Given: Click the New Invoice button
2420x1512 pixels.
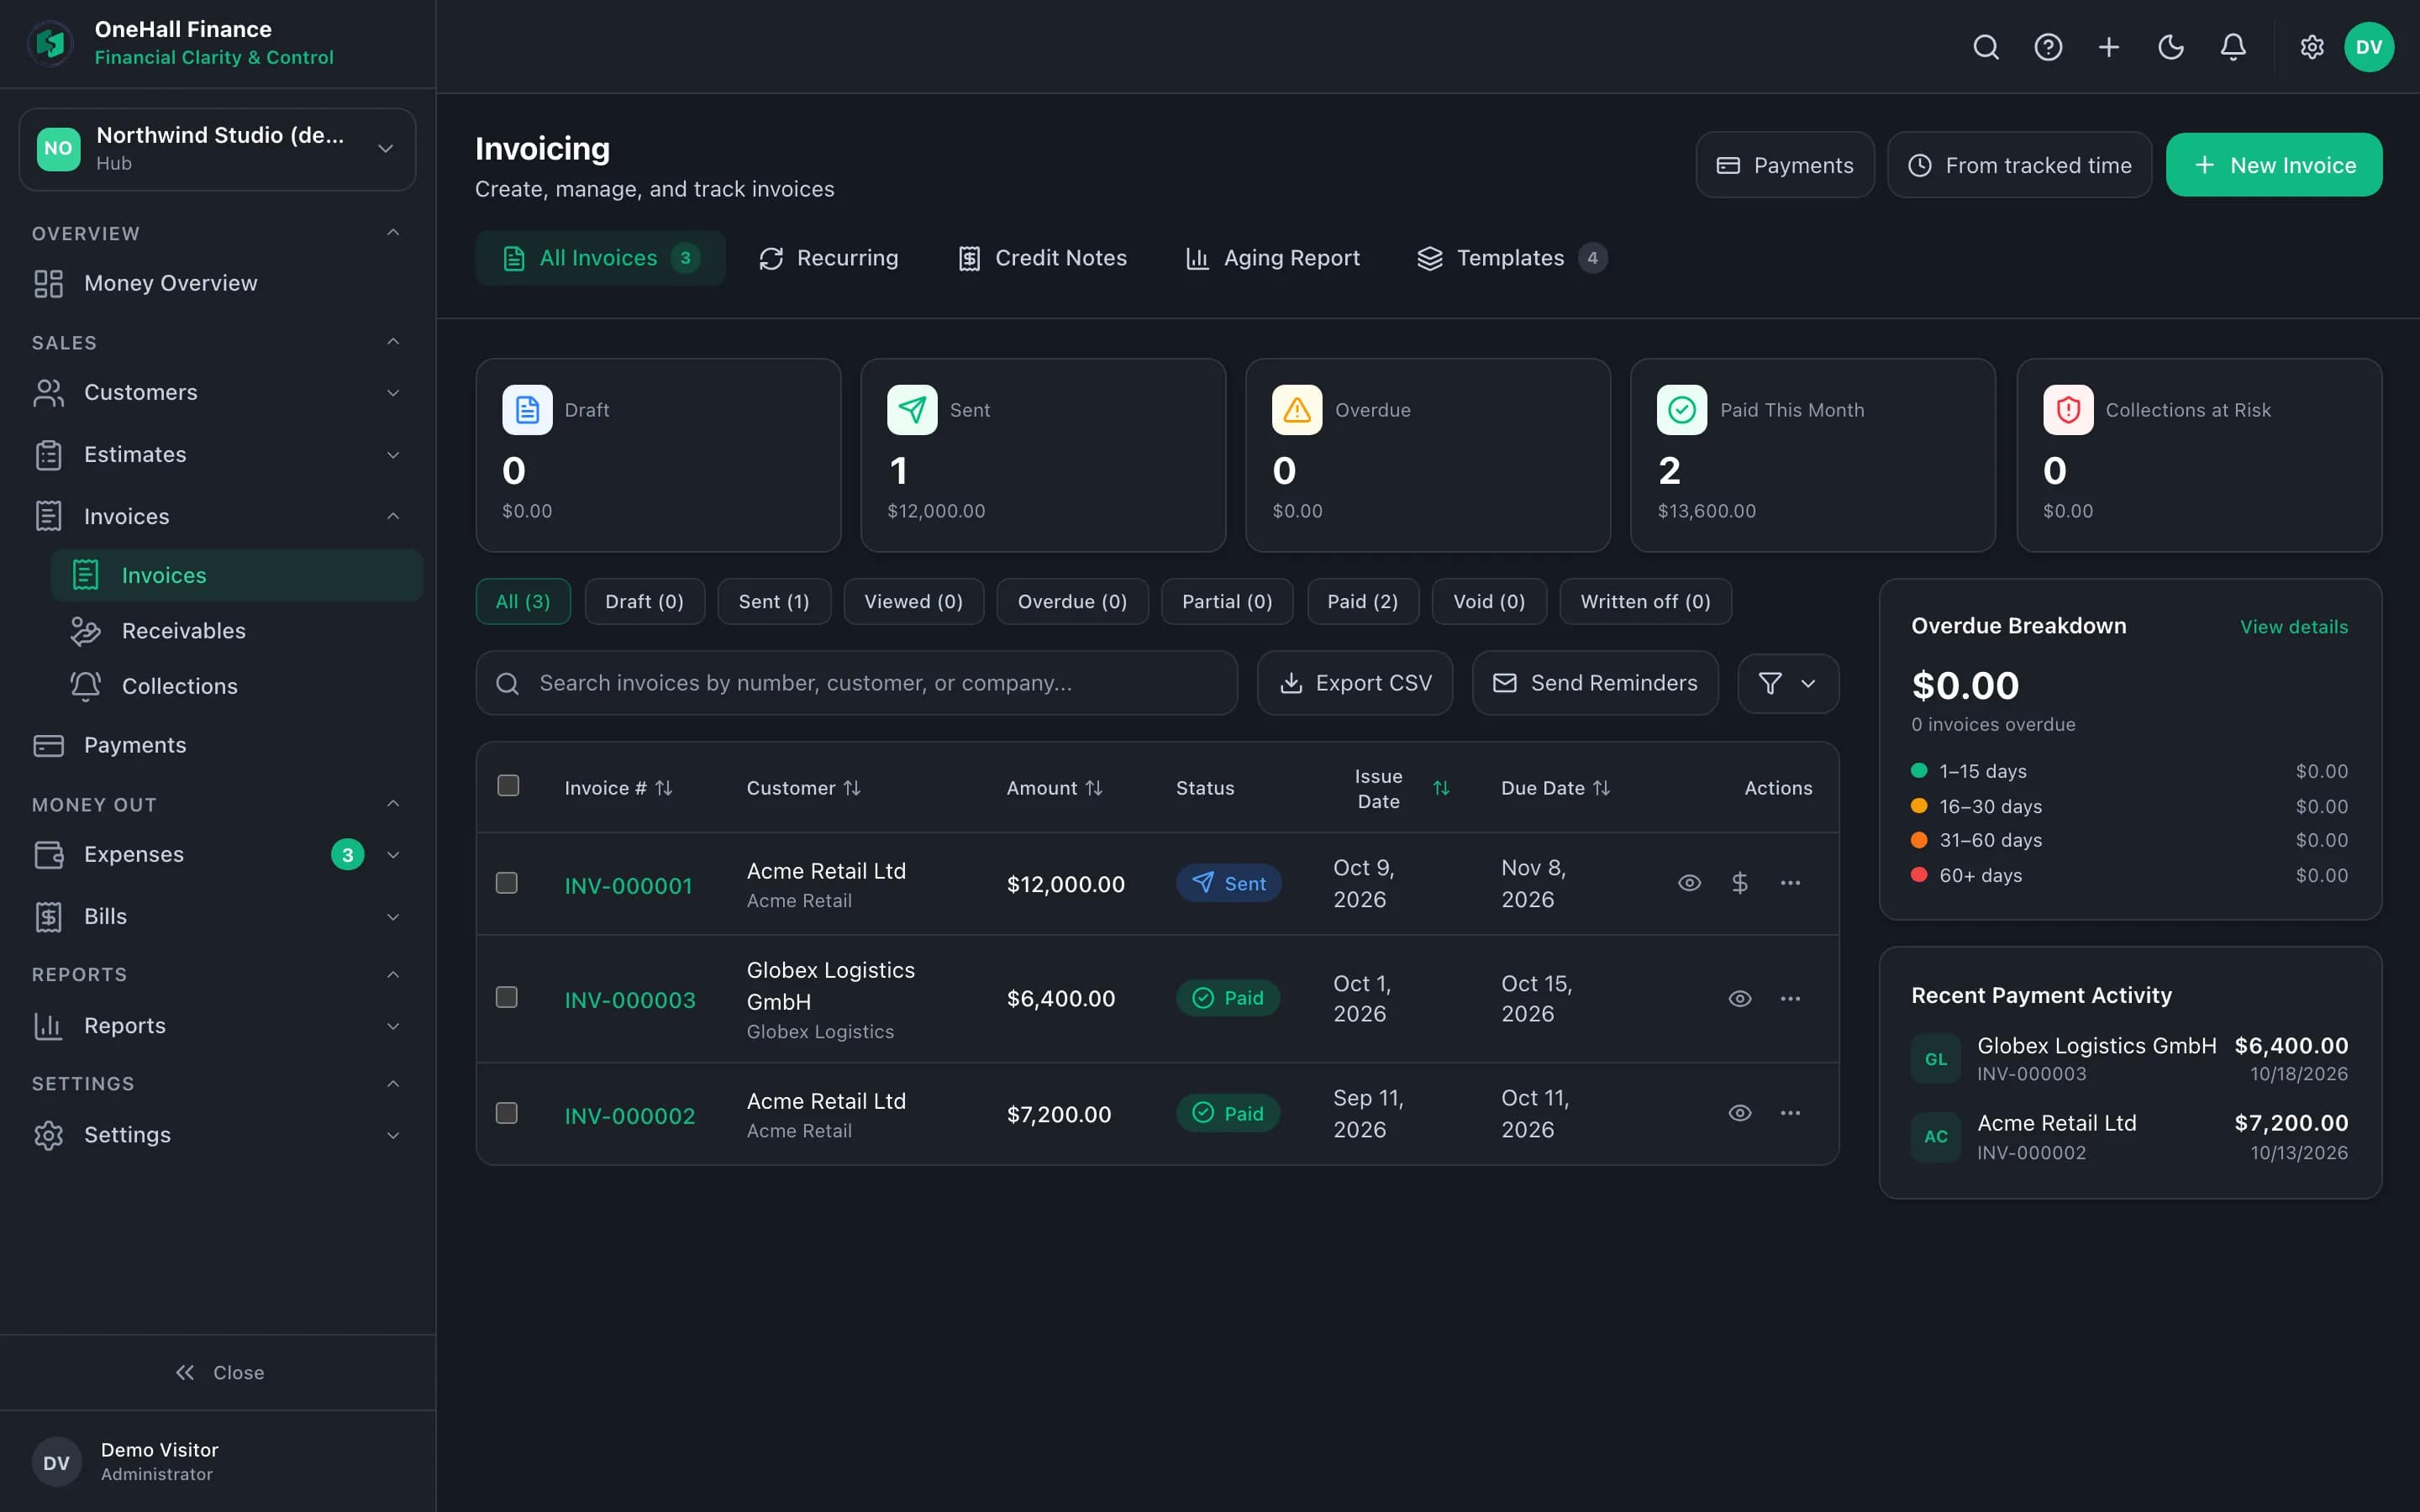Looking at the screenshot, I should coord(2274,165).
